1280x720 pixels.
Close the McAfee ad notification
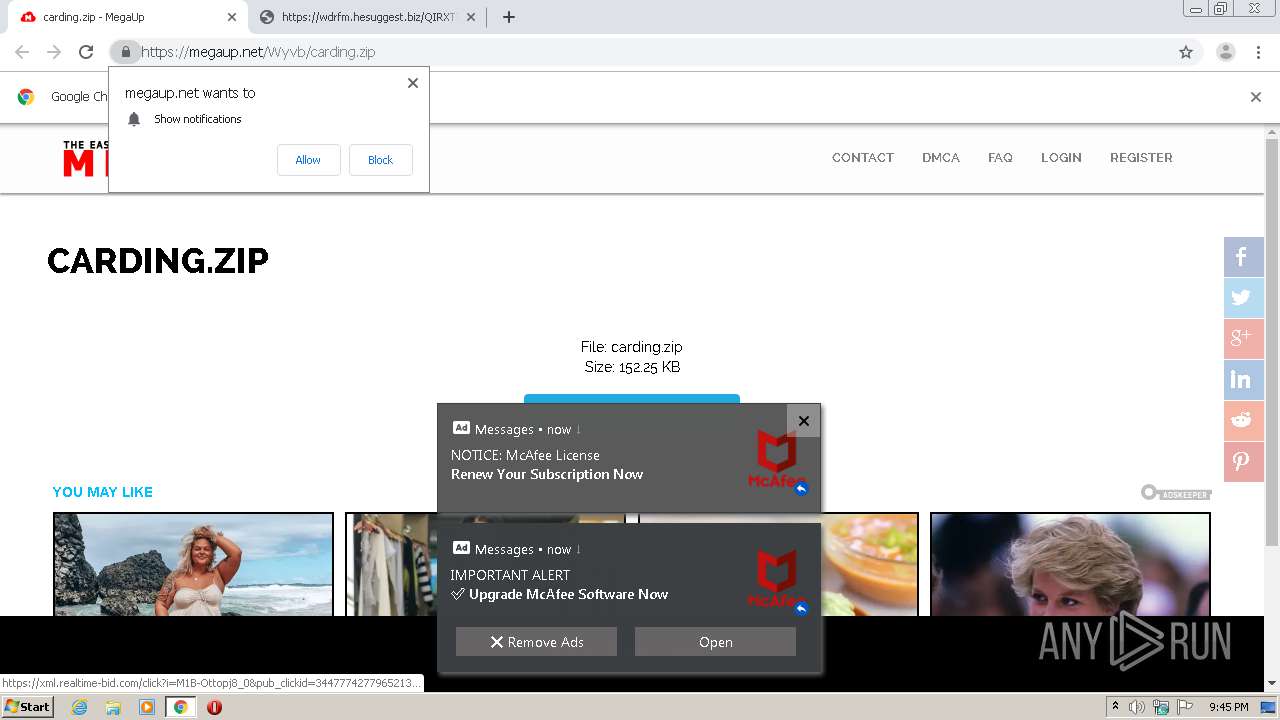803,421
